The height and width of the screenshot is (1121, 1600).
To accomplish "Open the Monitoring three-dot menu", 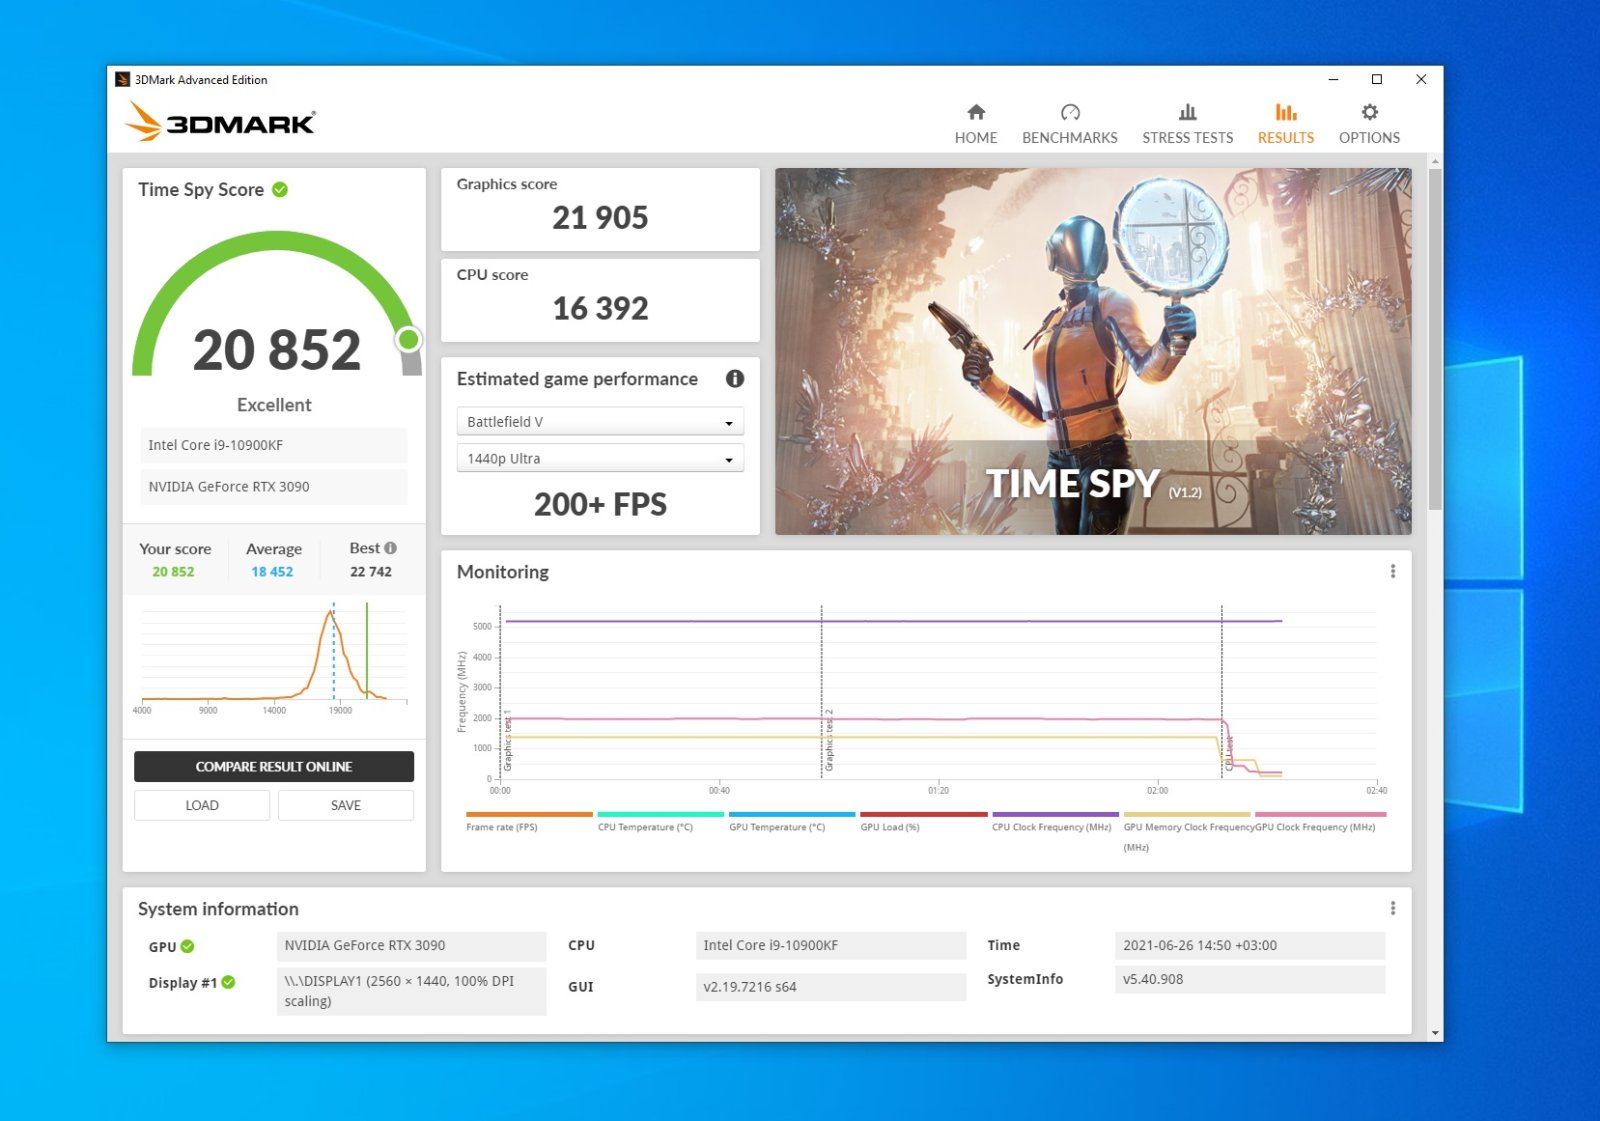I will pos(1392,571).
